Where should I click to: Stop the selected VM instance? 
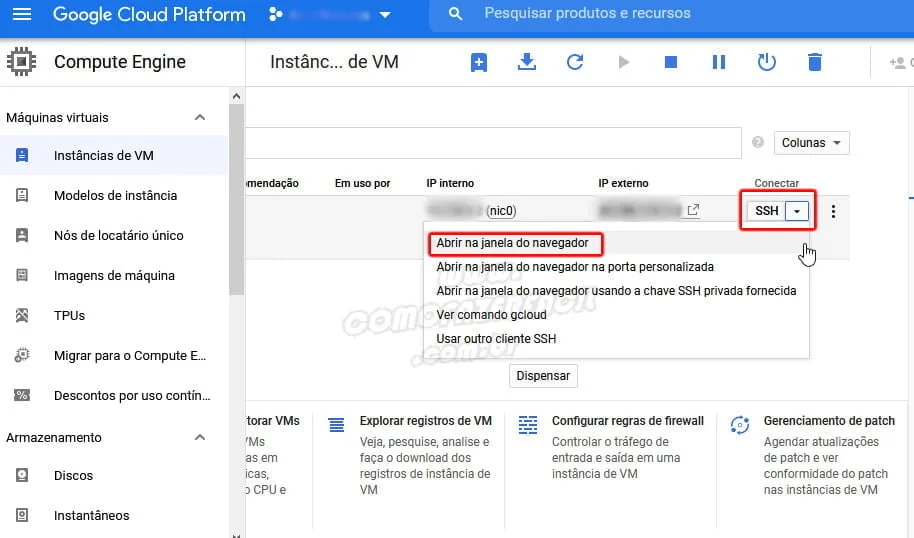tap(671, 62)
